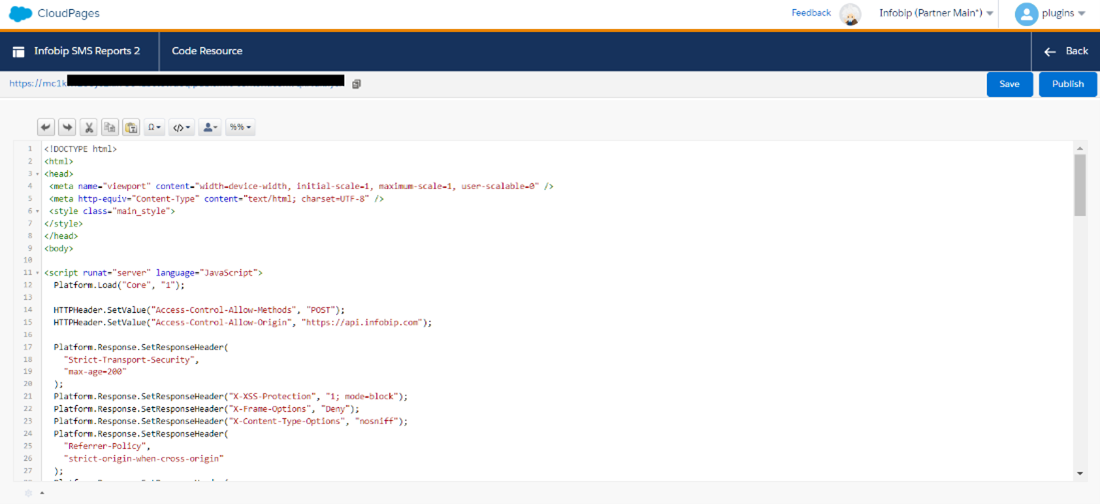This screenshot has height=504, width=1100.
Task: Open the personalization person dropdown
Action: click(x=210, y=127)
